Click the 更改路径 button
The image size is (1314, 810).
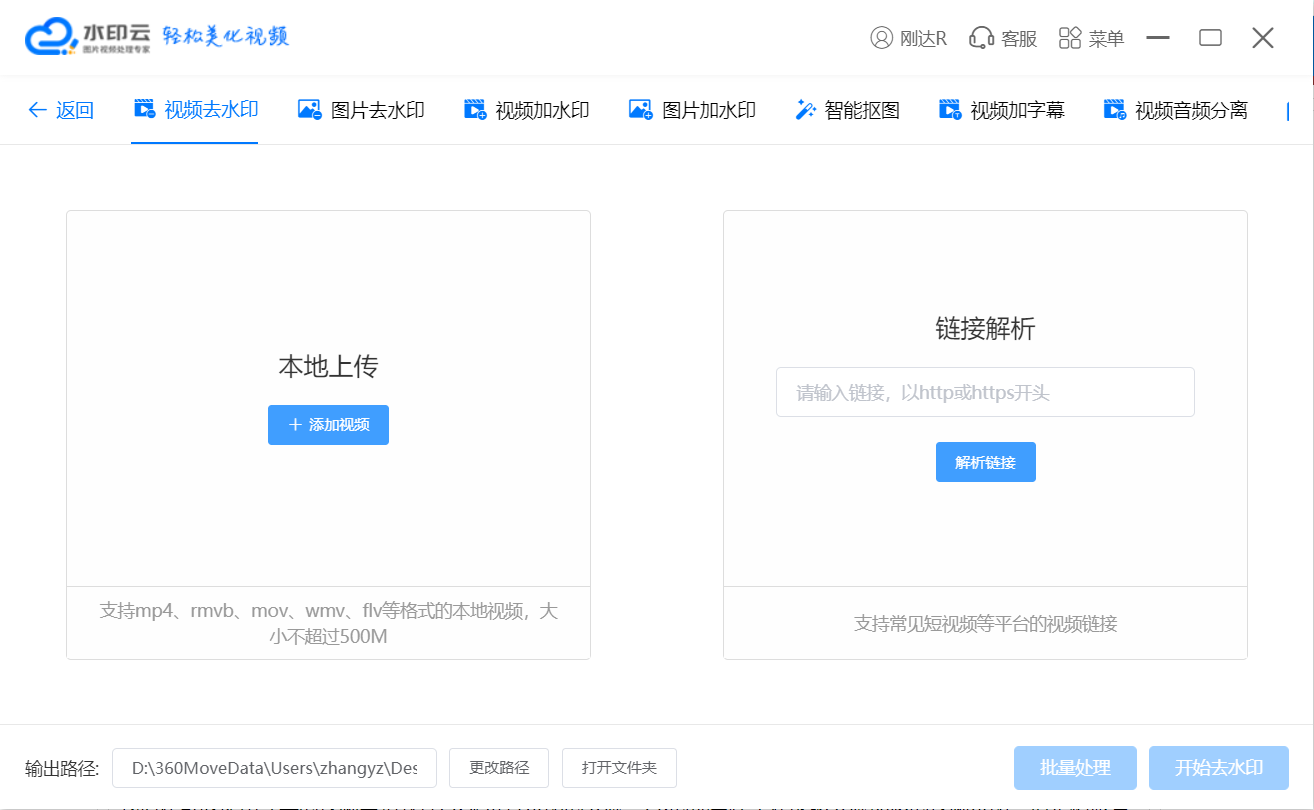coord(499,768)
